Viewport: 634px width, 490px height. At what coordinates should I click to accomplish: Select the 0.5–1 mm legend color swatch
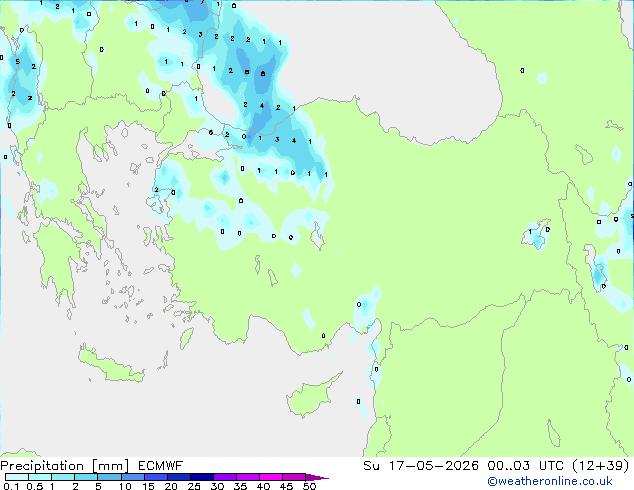pyautogui.click(x=40, y=477)
